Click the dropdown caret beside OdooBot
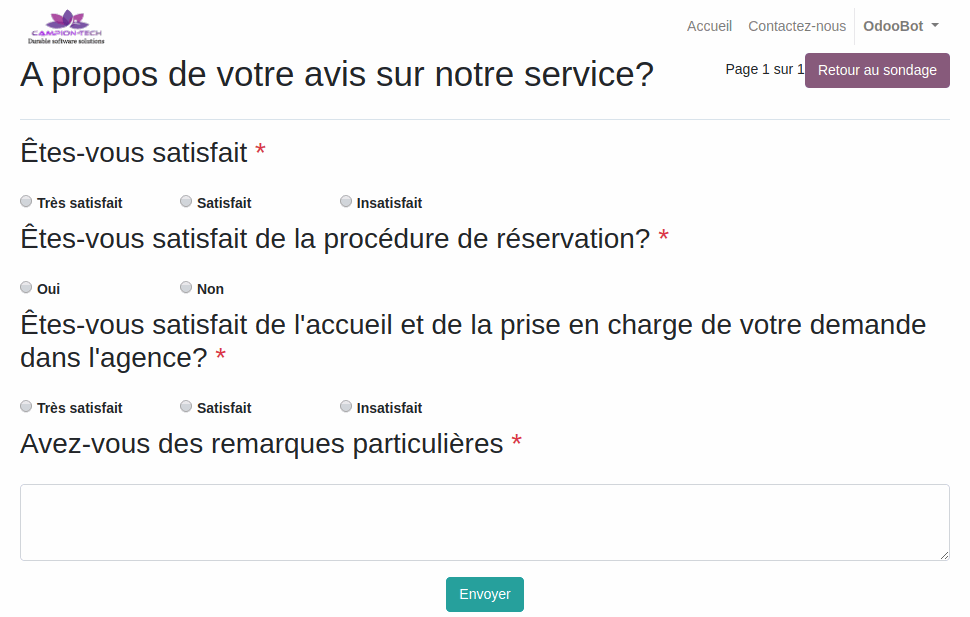This screenshot has width=970, height=617. [935, 25]
